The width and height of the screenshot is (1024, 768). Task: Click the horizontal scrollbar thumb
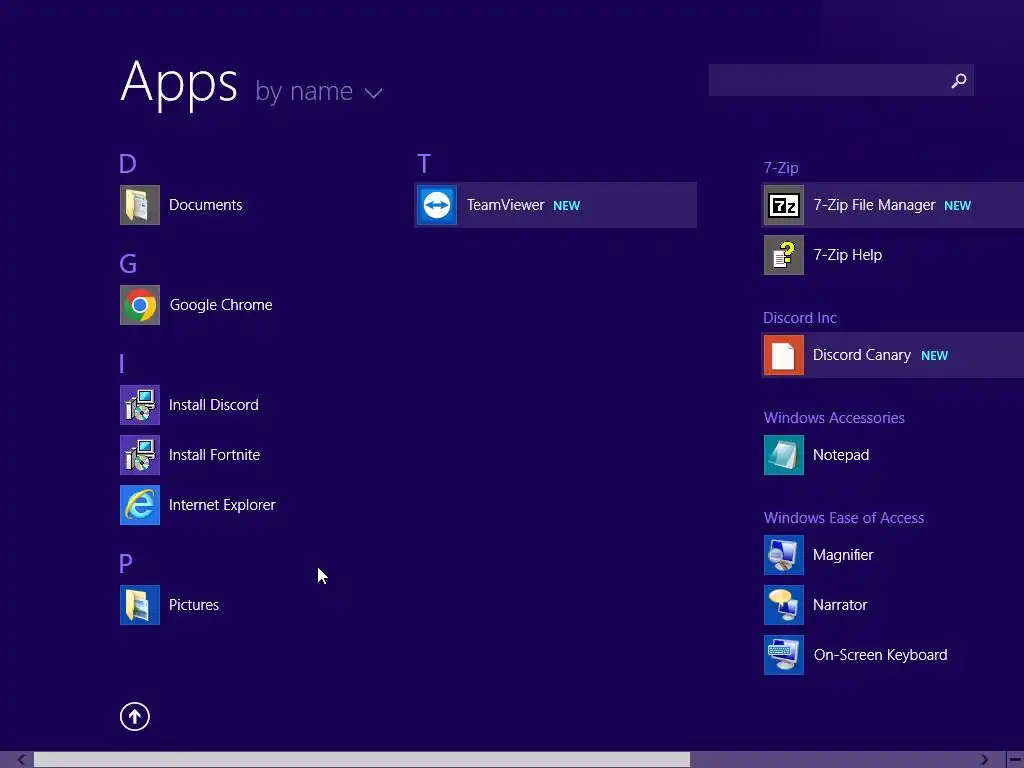tap(362, 760)
